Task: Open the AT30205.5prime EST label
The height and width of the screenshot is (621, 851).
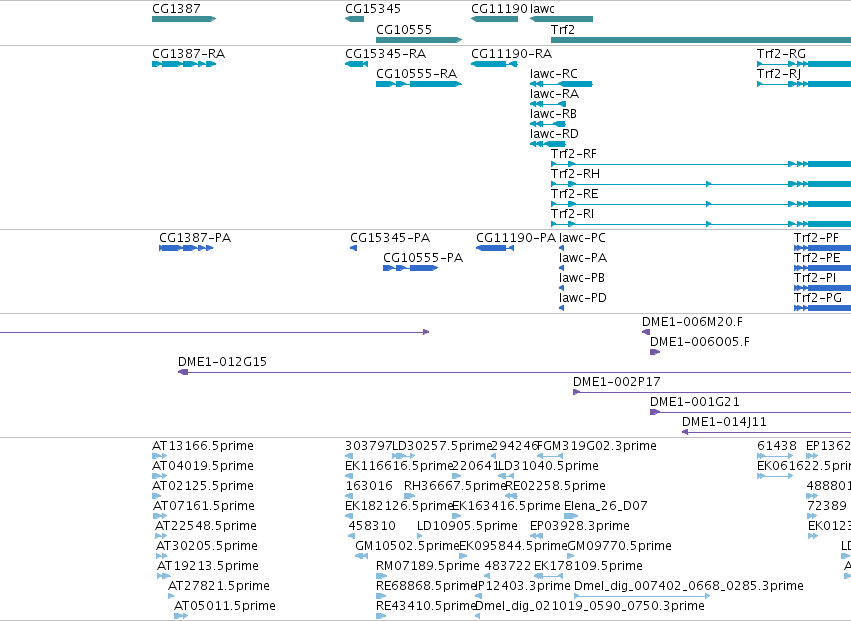Action: [x=207, y=547]
